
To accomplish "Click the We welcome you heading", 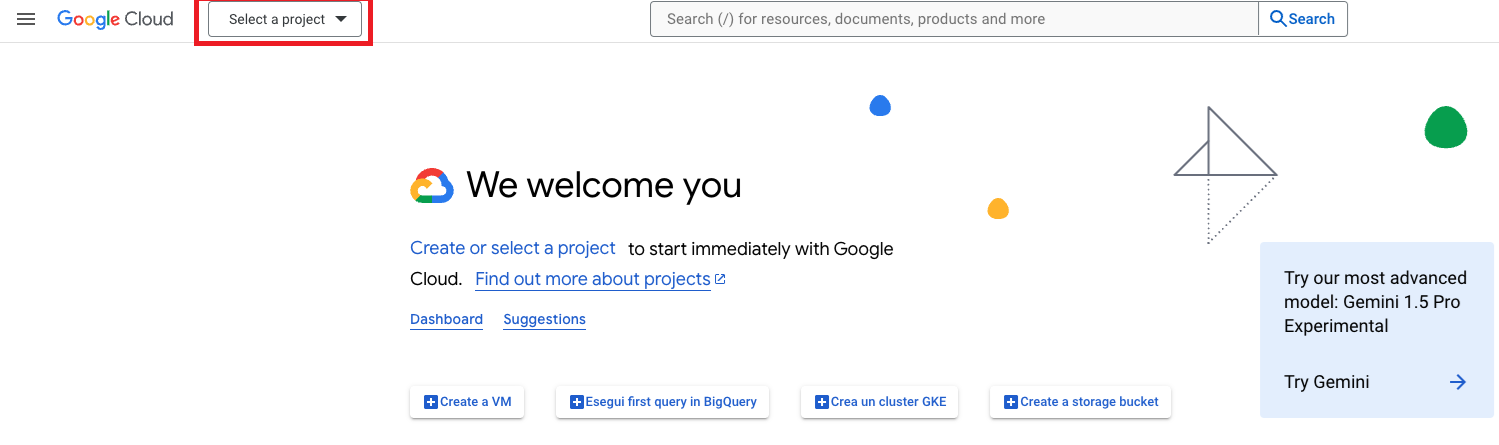I will (604, 185).
